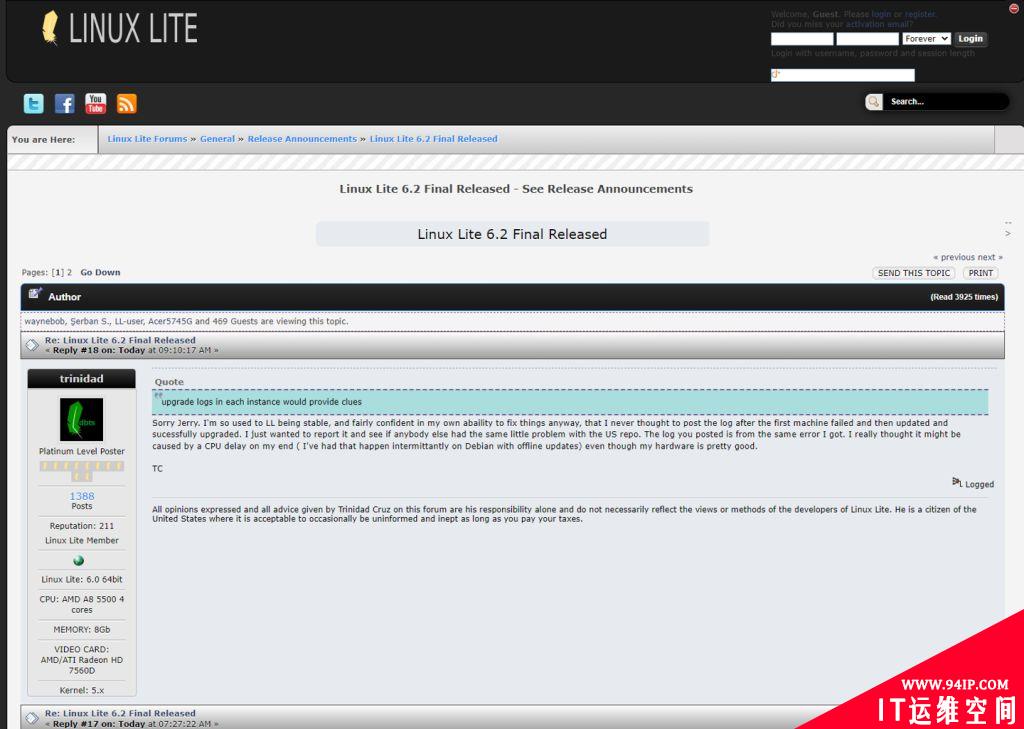This screenshot has width=1024, height=729.
Task: Click the quoted upgrade logs text
Action: tap(261, 402)
